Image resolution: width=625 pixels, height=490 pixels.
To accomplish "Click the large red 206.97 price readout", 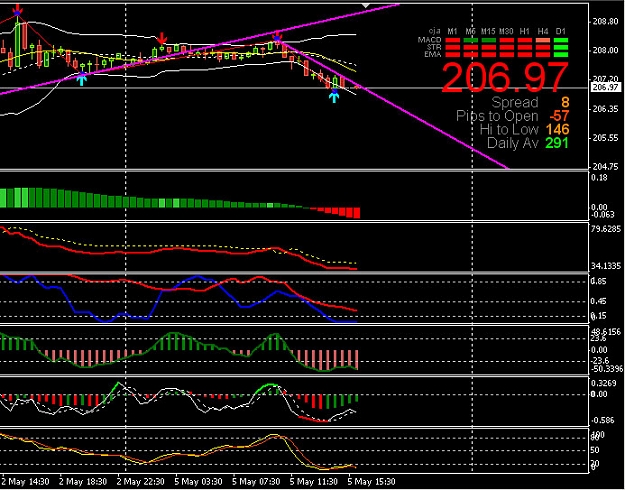I will 505,77.
